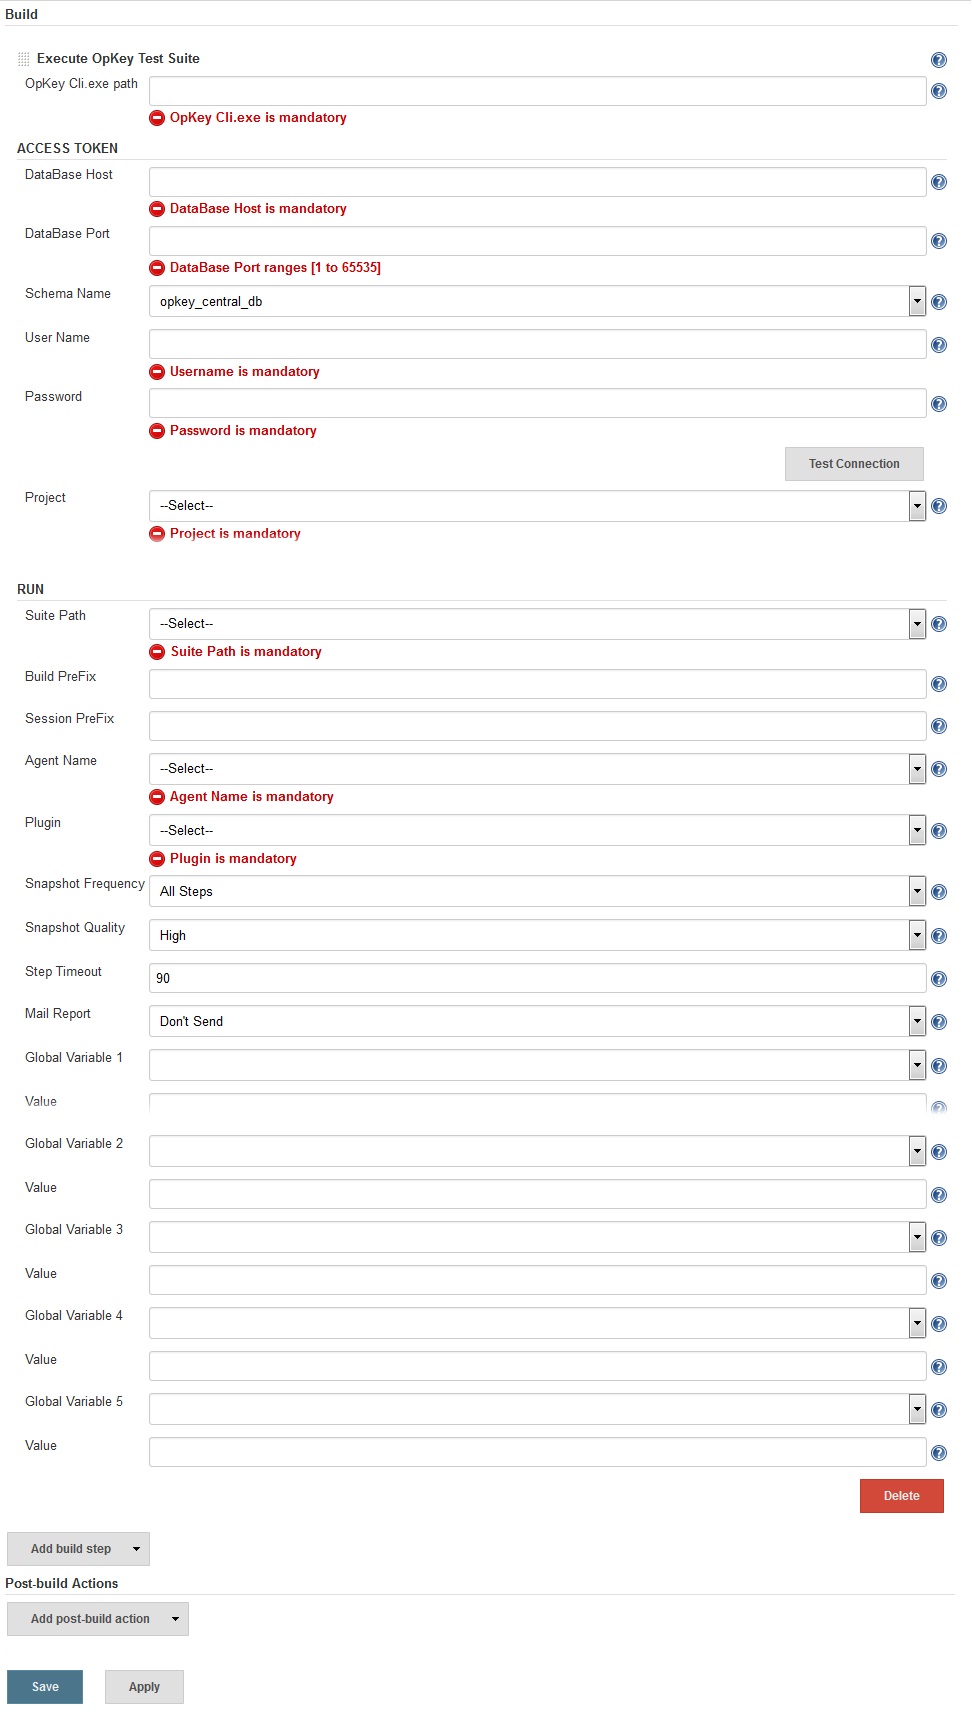
Task: Show help for Step Timeout
Action: click(939, 979)
